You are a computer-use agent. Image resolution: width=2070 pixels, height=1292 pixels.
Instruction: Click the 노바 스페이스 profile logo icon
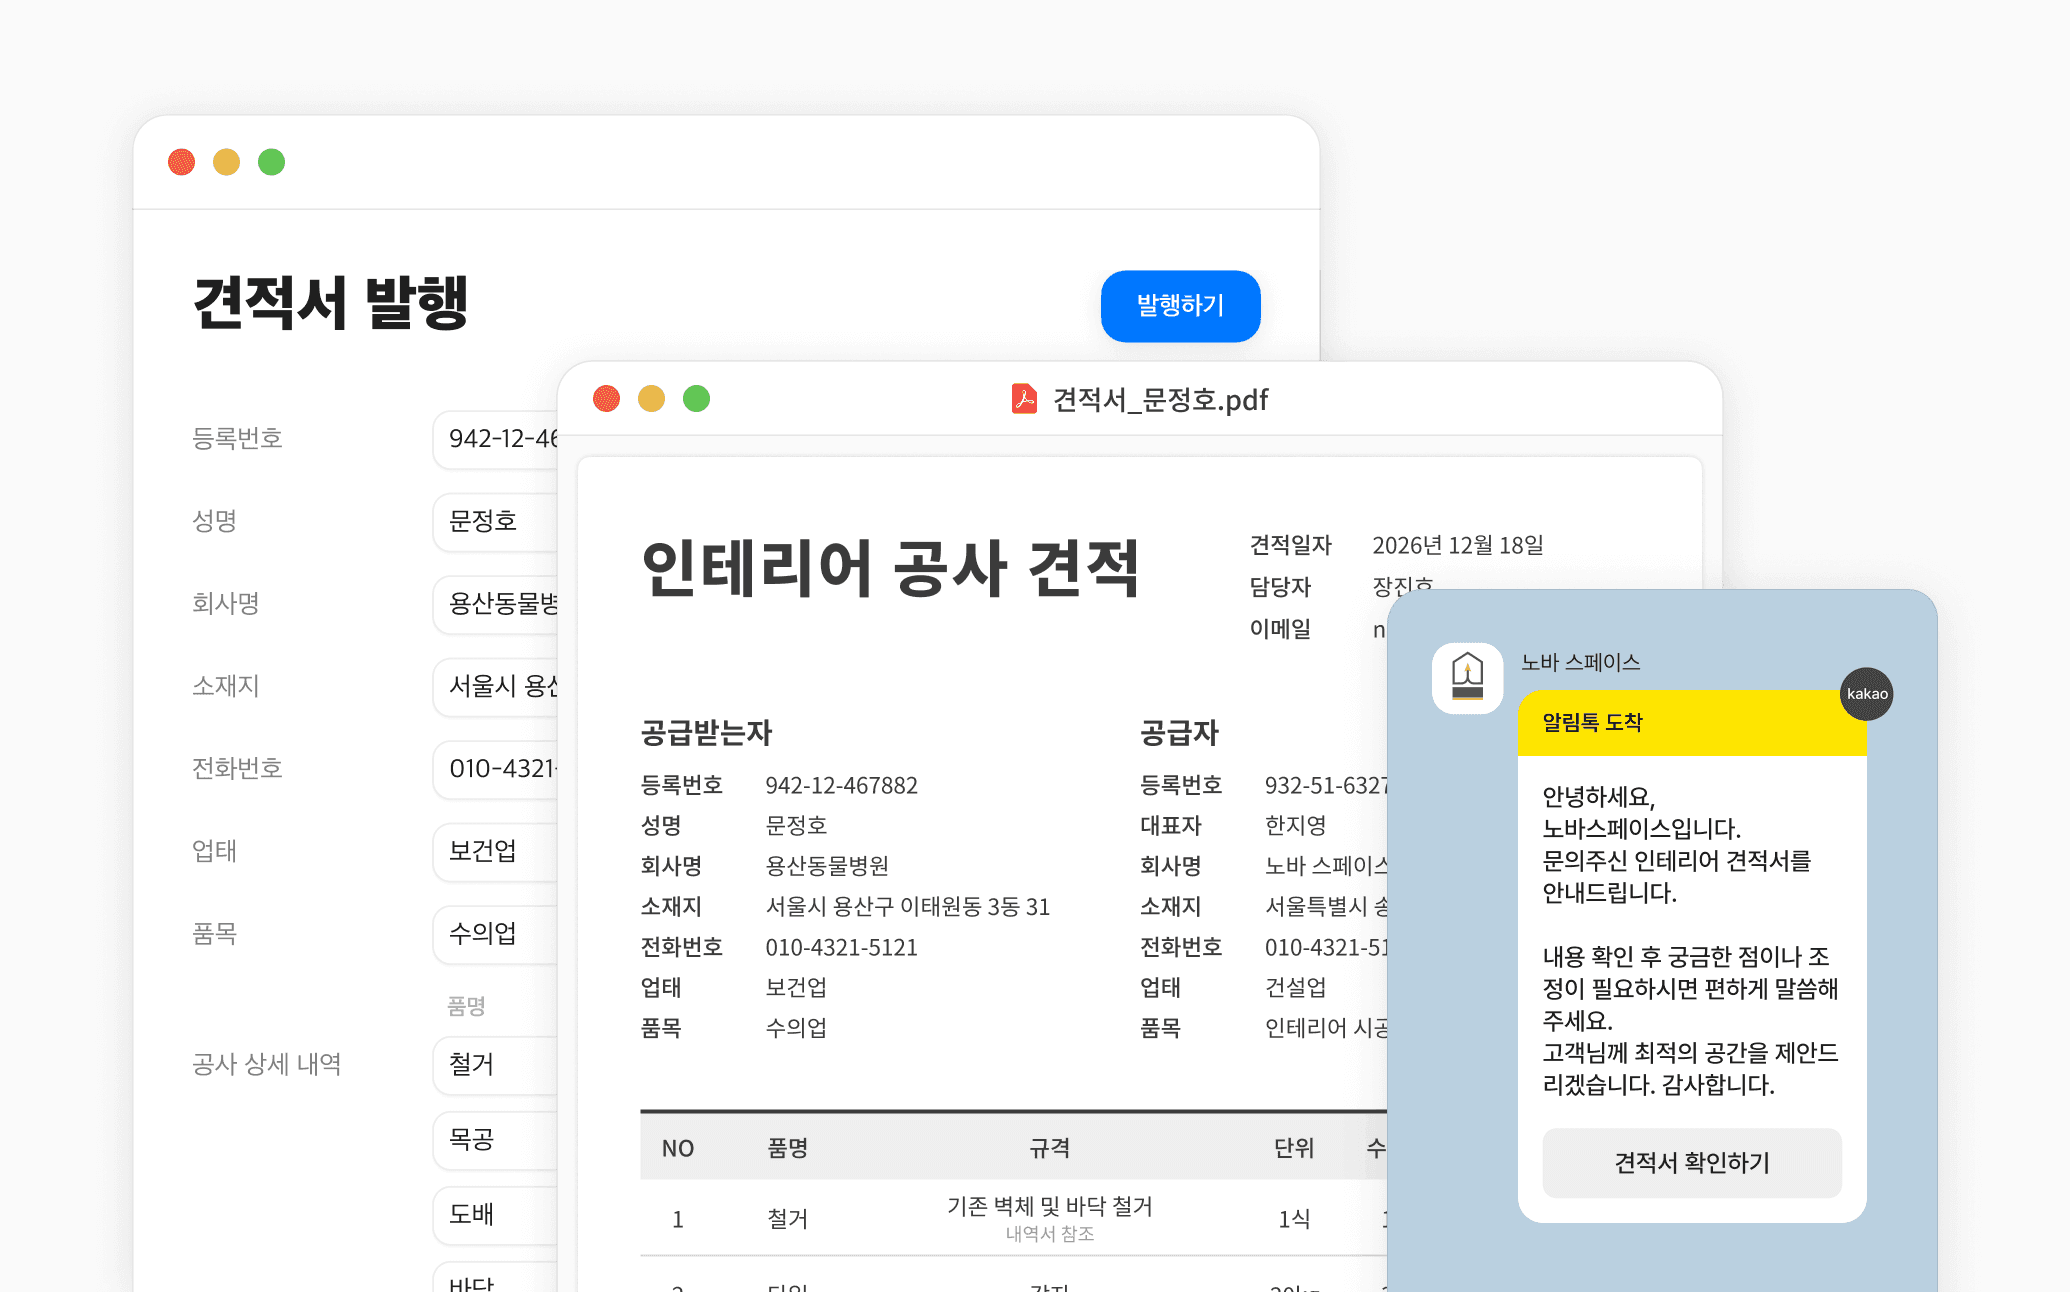pos(1467,678)
